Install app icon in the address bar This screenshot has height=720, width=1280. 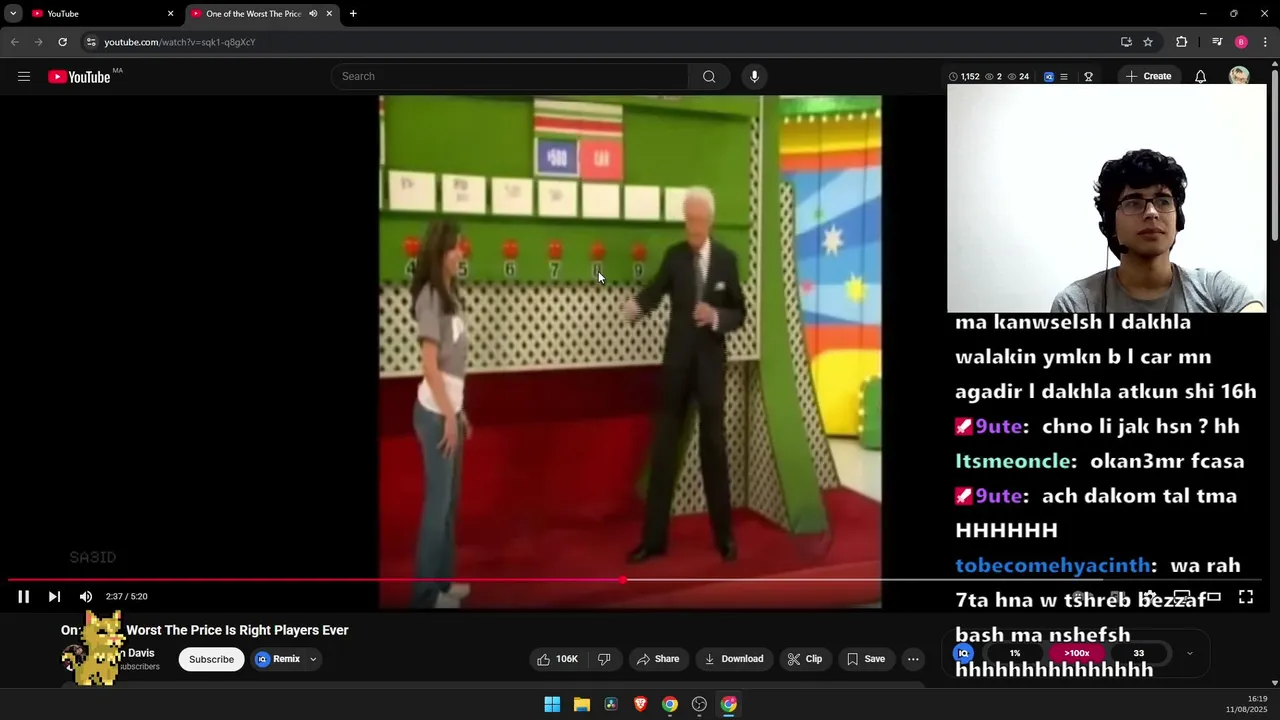click(x=1126, y=42)
